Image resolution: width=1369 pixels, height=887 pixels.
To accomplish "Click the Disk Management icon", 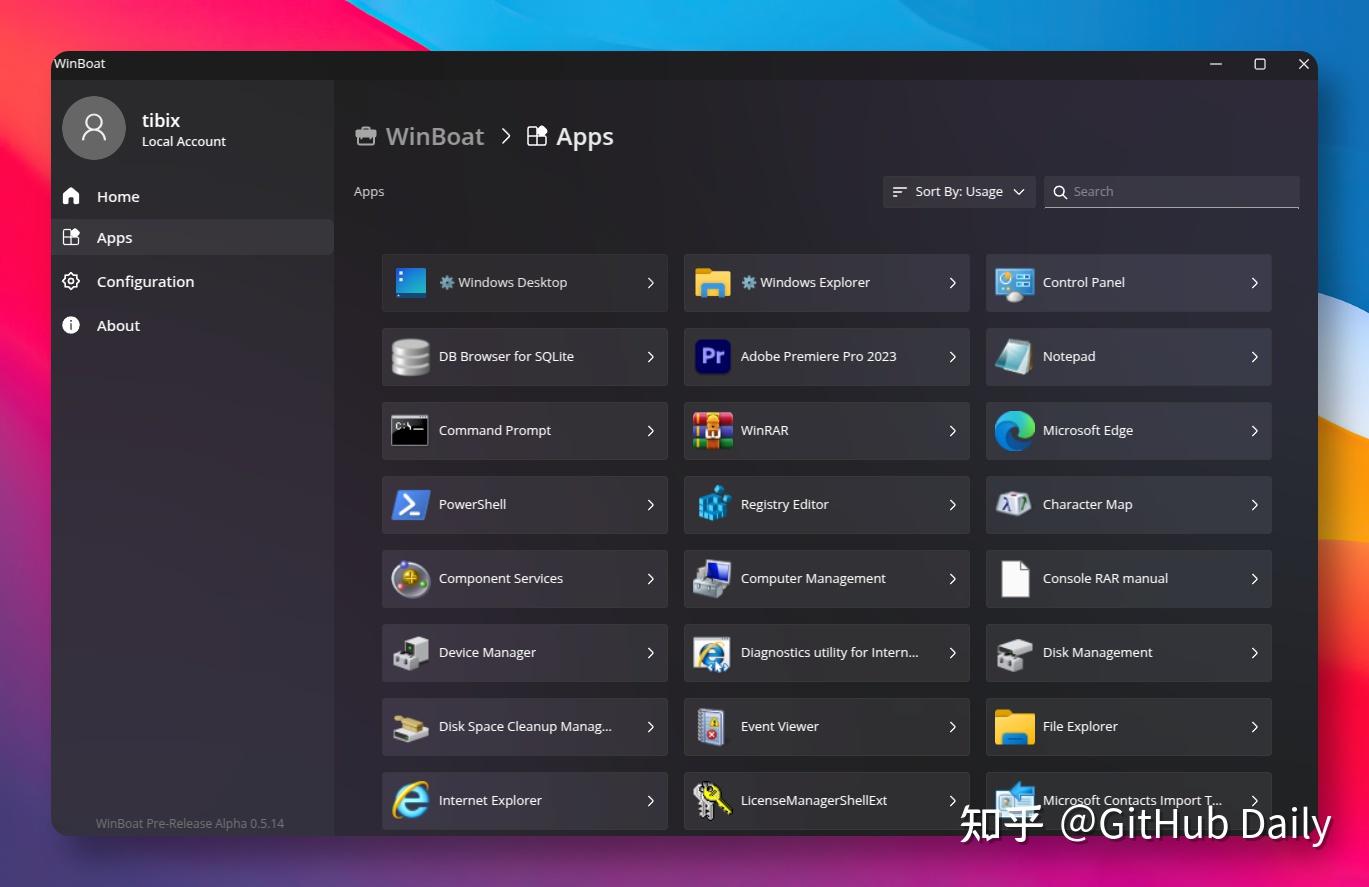I will point(1015,654).
